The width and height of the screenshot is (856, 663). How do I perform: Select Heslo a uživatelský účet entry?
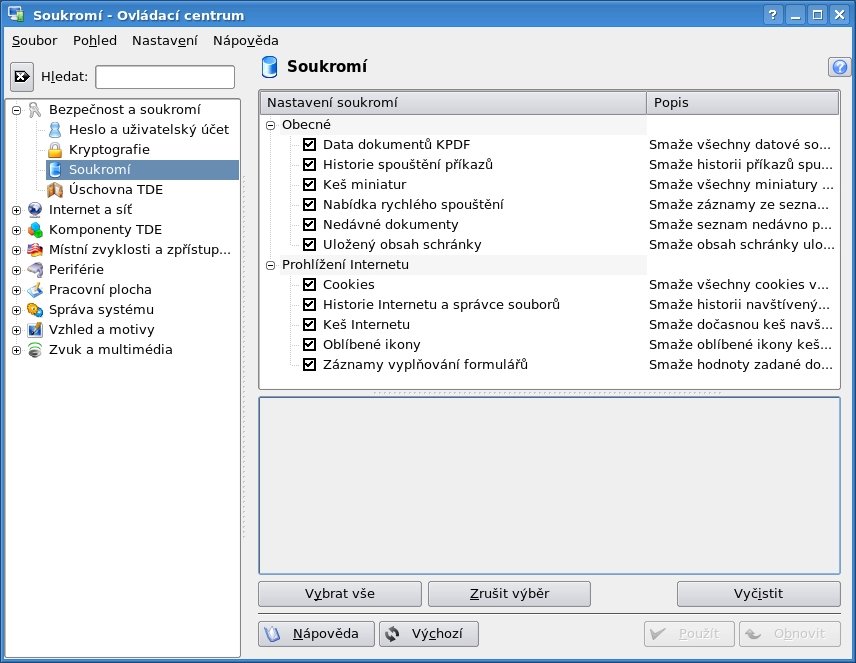(148, 130)
